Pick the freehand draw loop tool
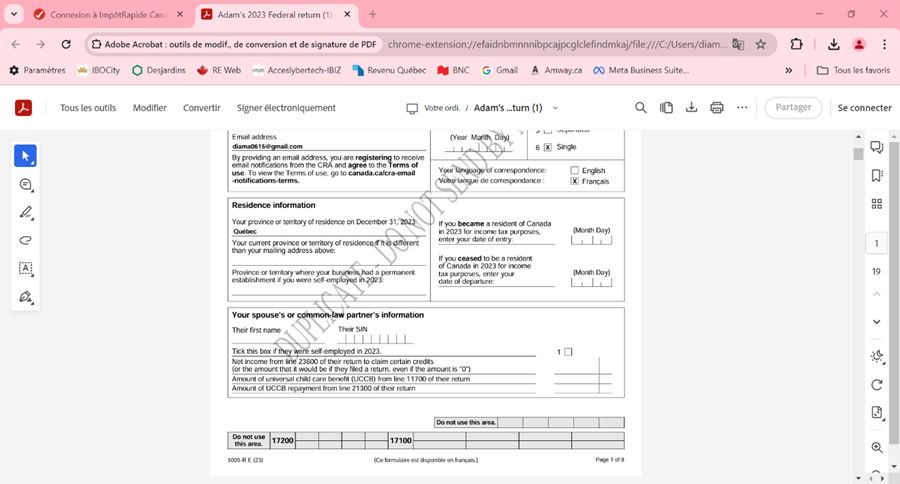The width and height of the screenshot is (900, 484). 25,240
